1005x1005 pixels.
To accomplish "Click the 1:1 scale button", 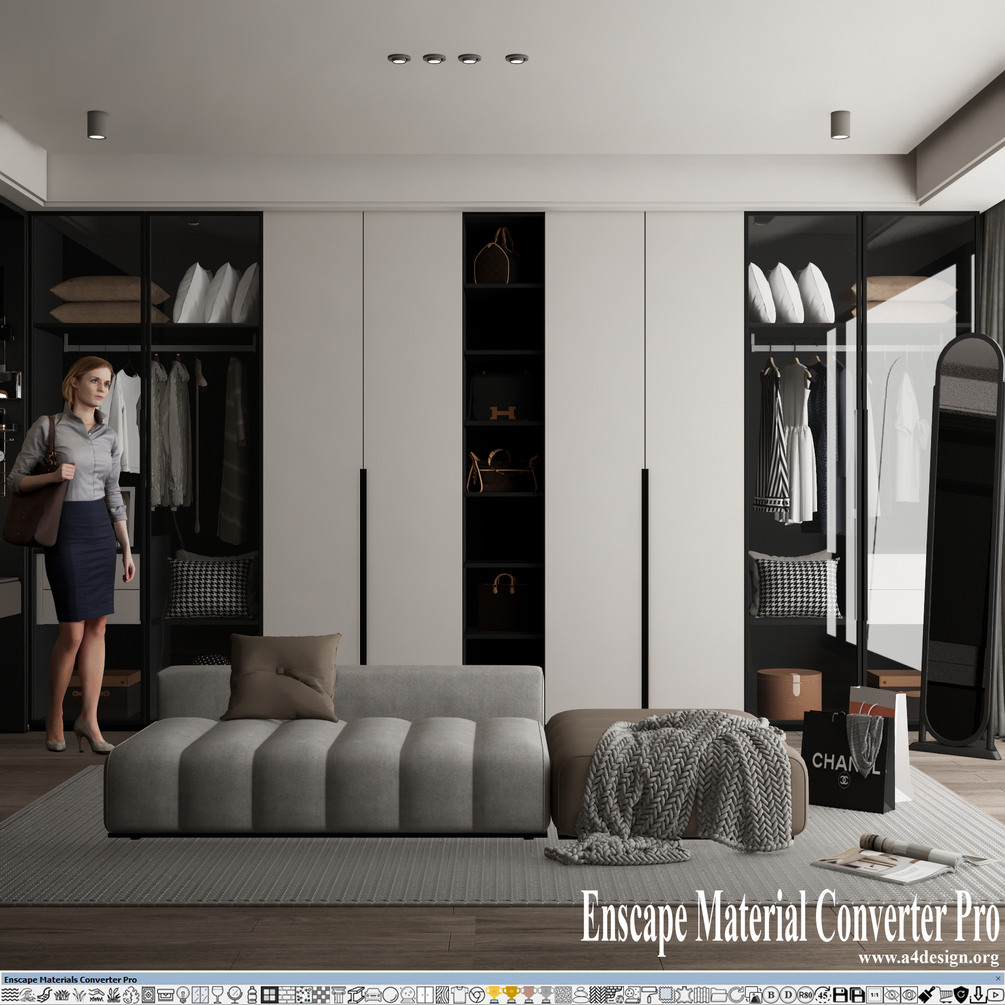I will tap(874, 995).
